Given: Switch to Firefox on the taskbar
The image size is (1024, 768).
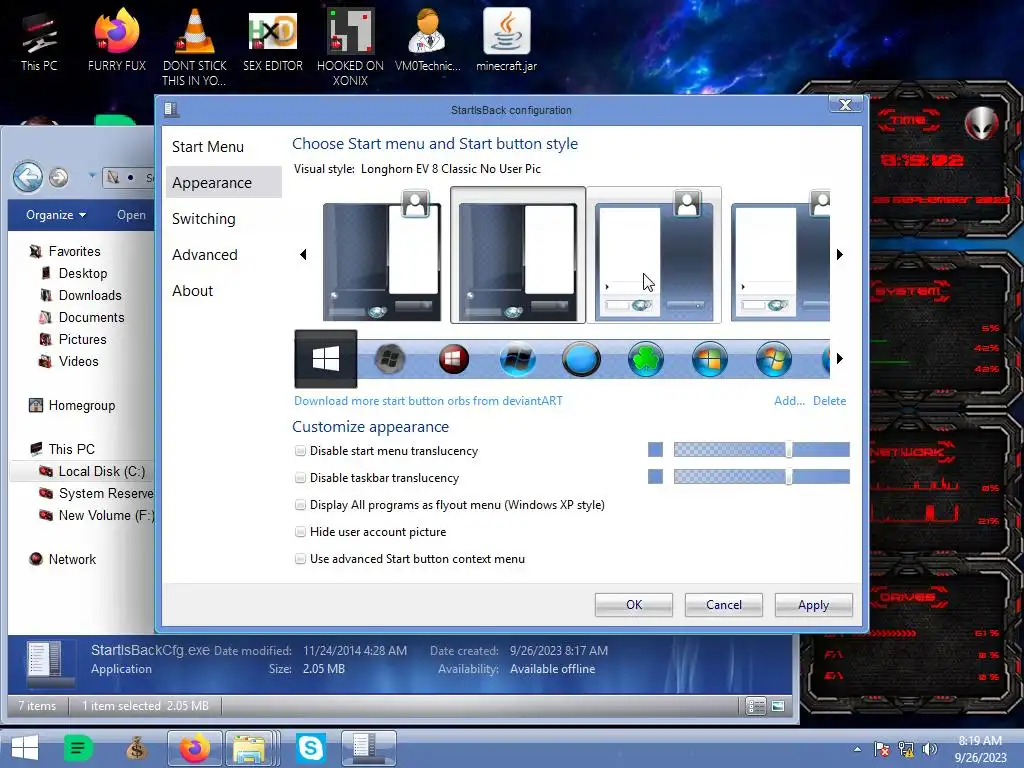Looking at the screenshot, I should [x=195, y=748].
